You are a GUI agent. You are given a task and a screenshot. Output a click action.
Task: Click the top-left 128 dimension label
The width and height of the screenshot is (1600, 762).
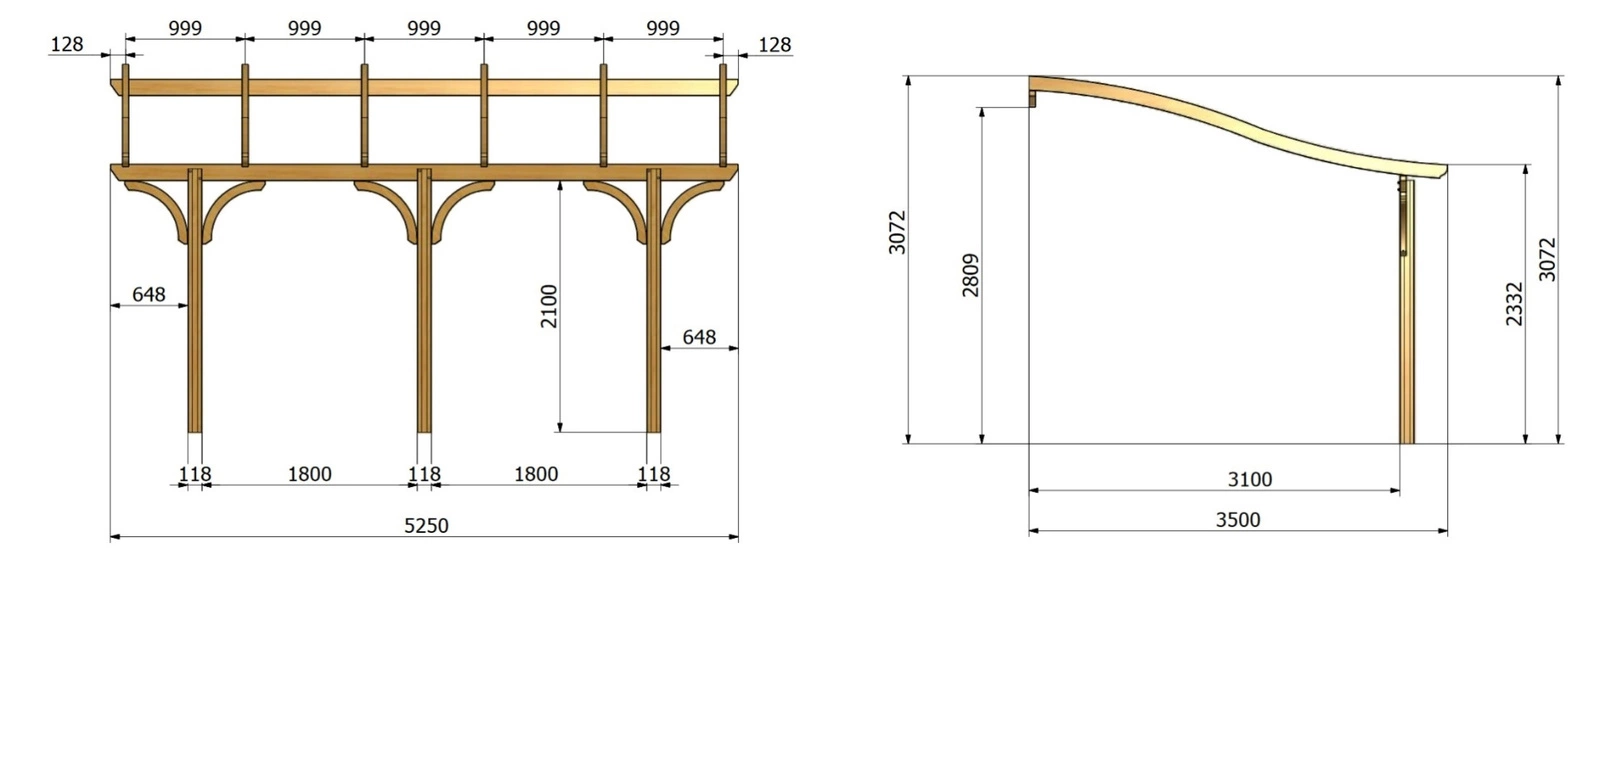click(67, 44)
